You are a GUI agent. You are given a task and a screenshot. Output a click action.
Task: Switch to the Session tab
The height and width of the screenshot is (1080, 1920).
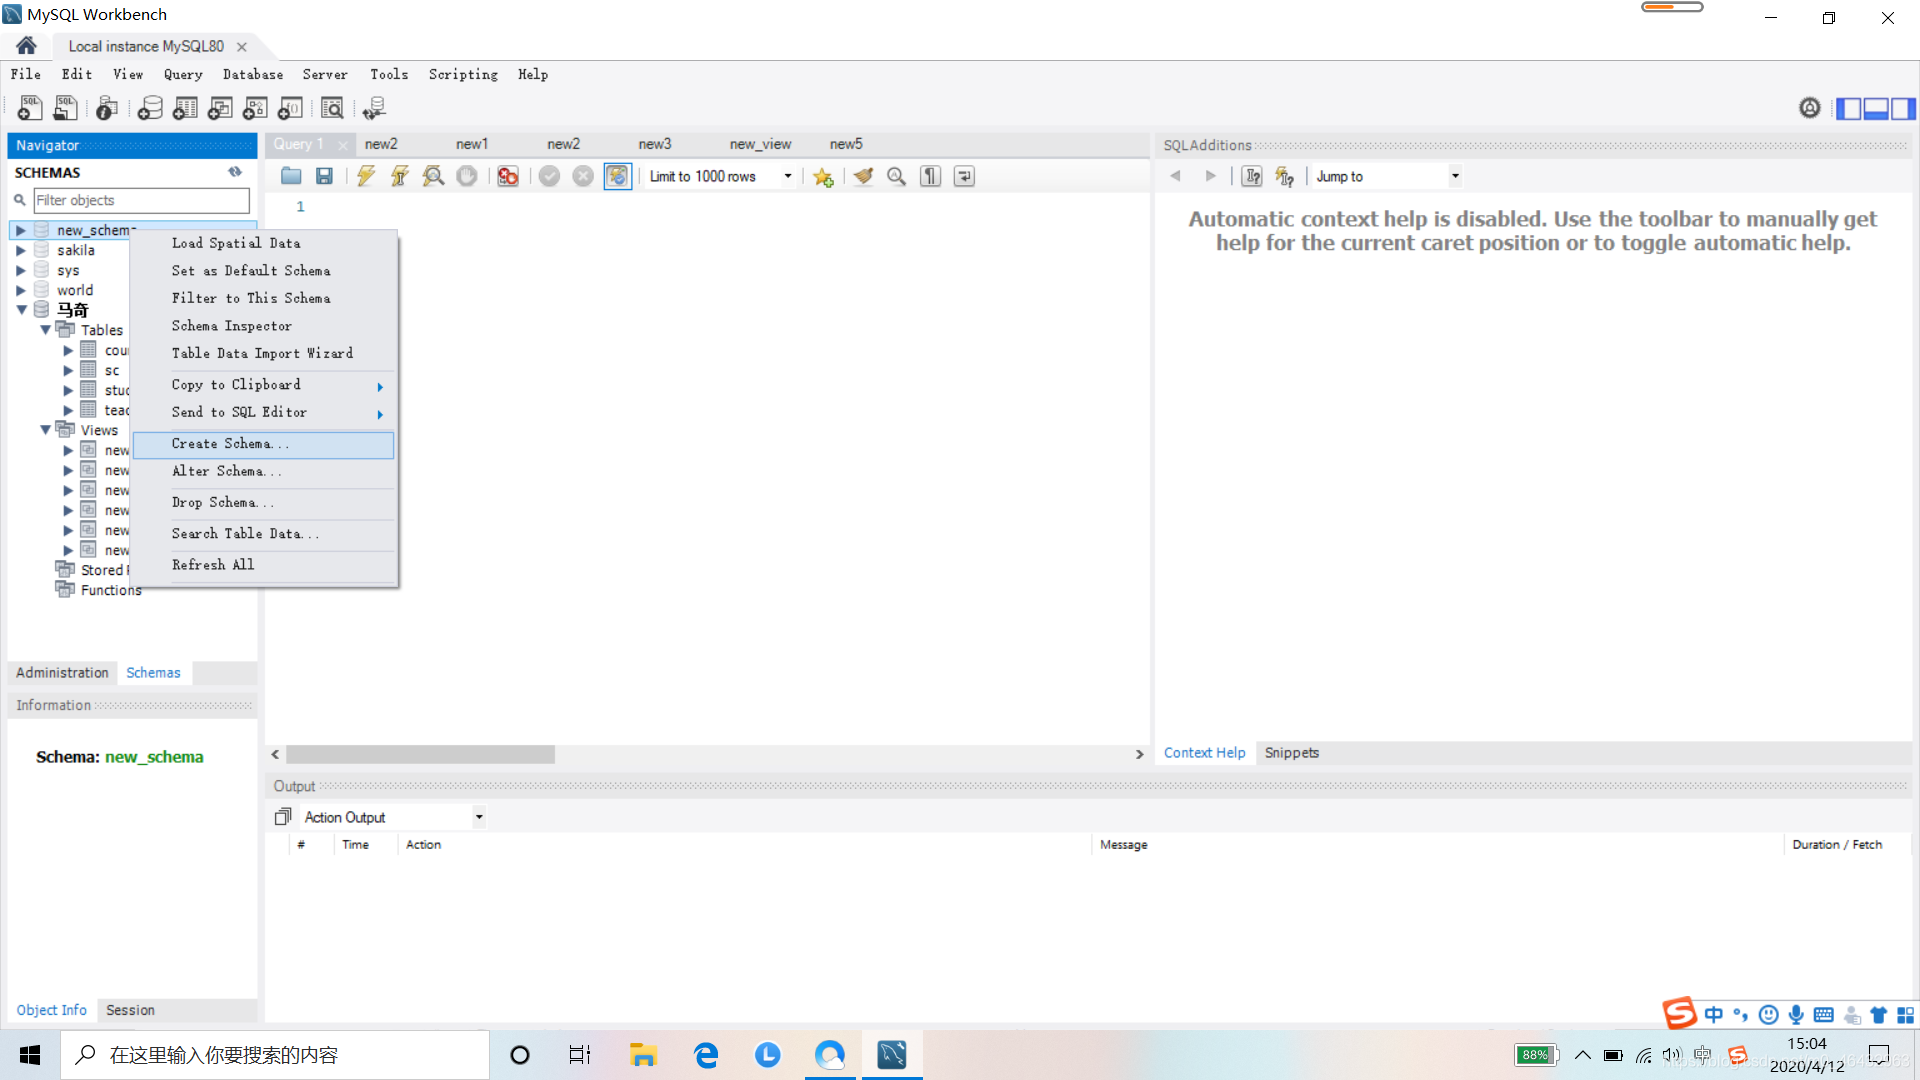click(130, 1010)
